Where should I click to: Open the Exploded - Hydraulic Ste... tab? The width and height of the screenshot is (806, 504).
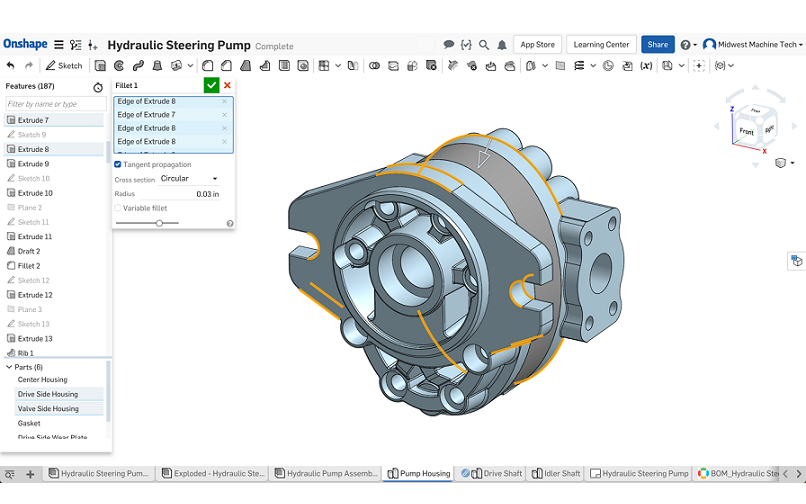[x=213, y=474]
